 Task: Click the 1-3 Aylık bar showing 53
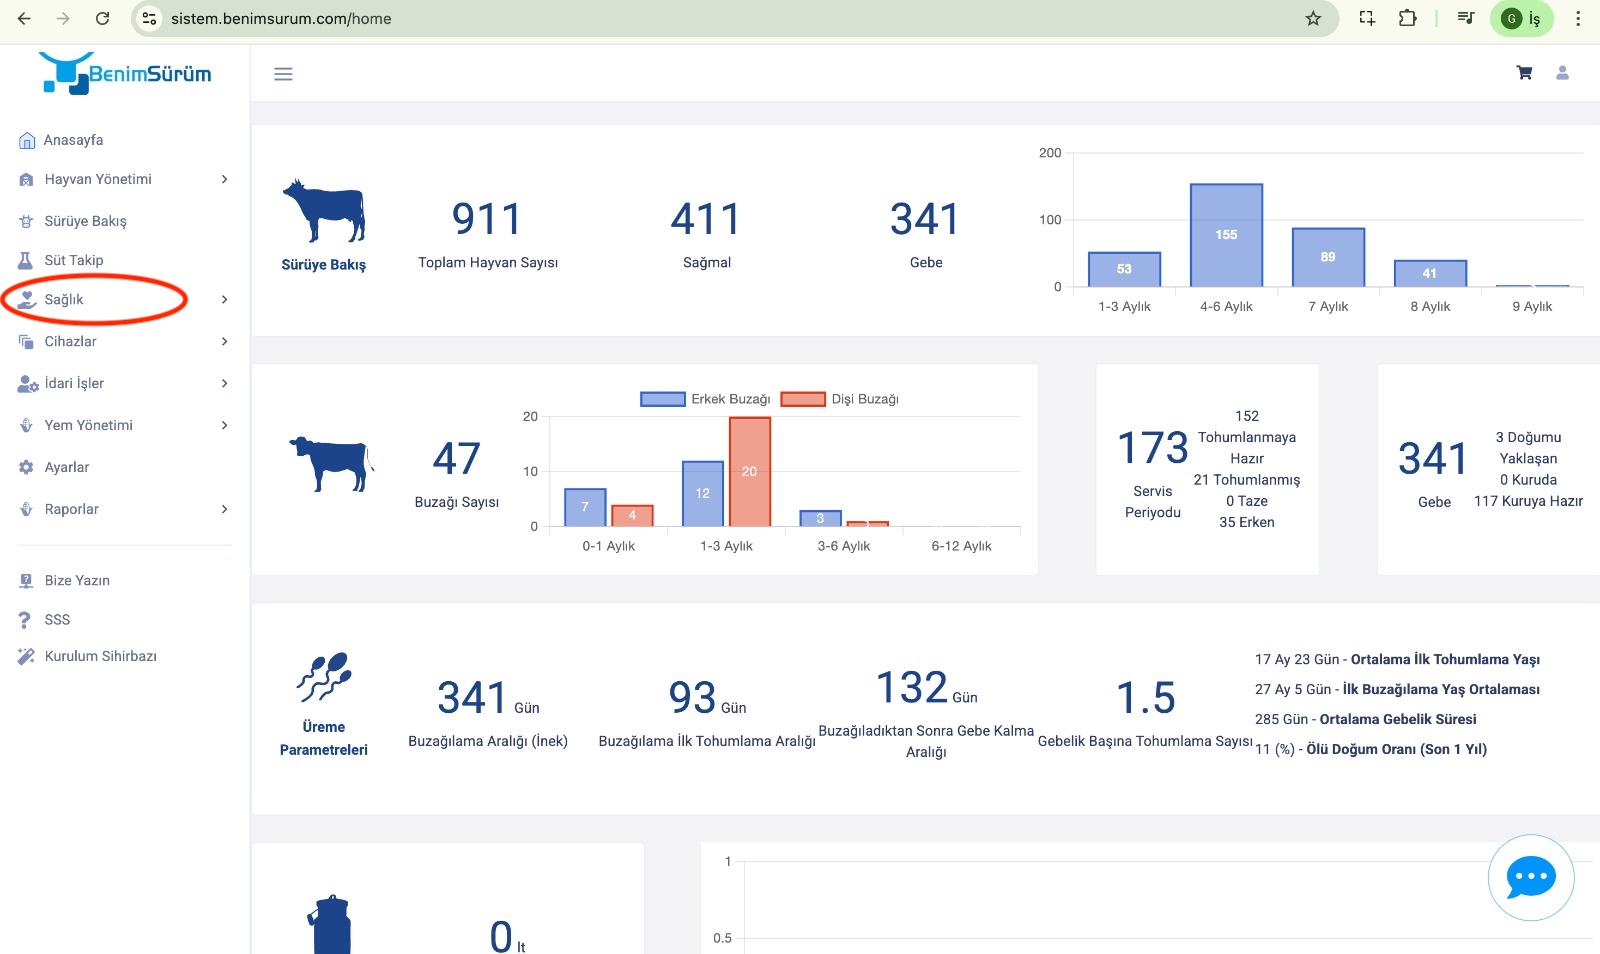tap(1124, 269)
